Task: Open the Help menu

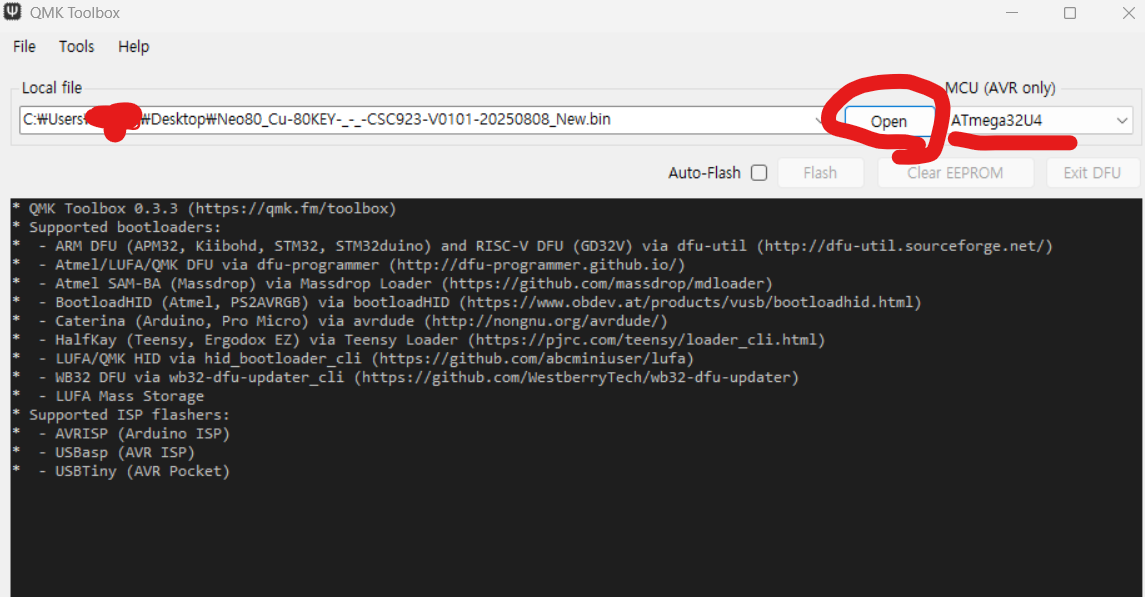Action: point(134,47)
